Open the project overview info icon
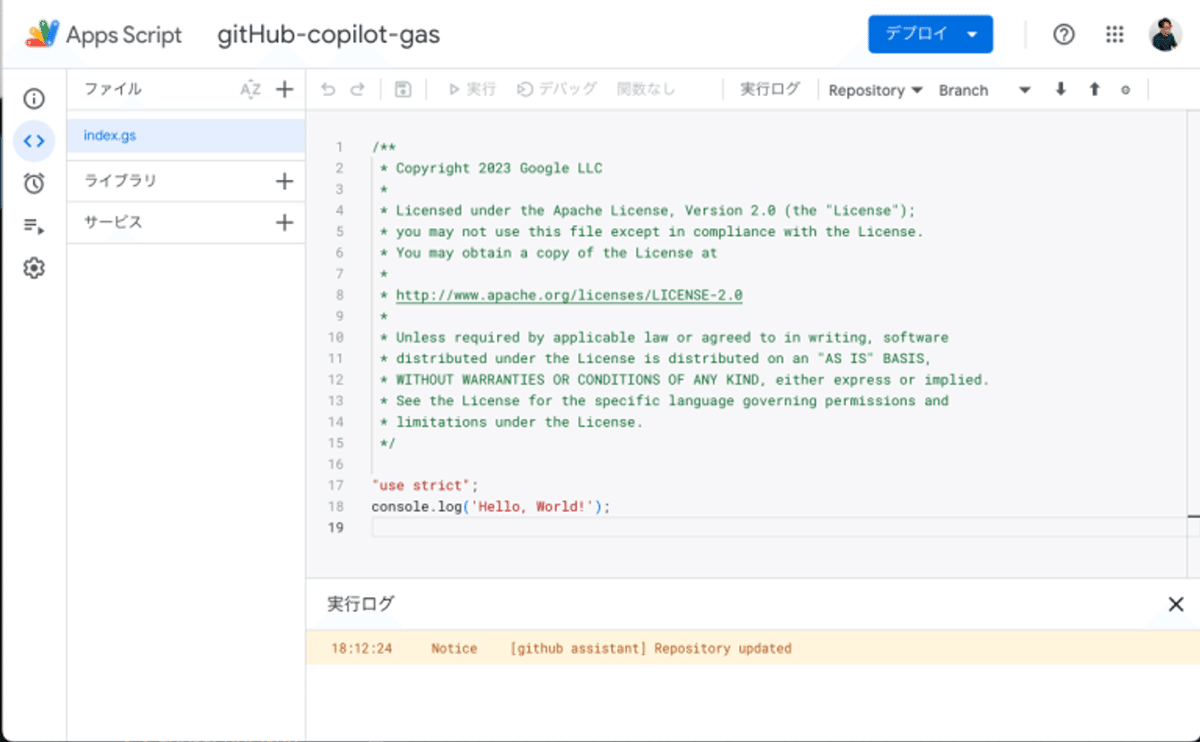1200x742 pixels. coord(34,98)
